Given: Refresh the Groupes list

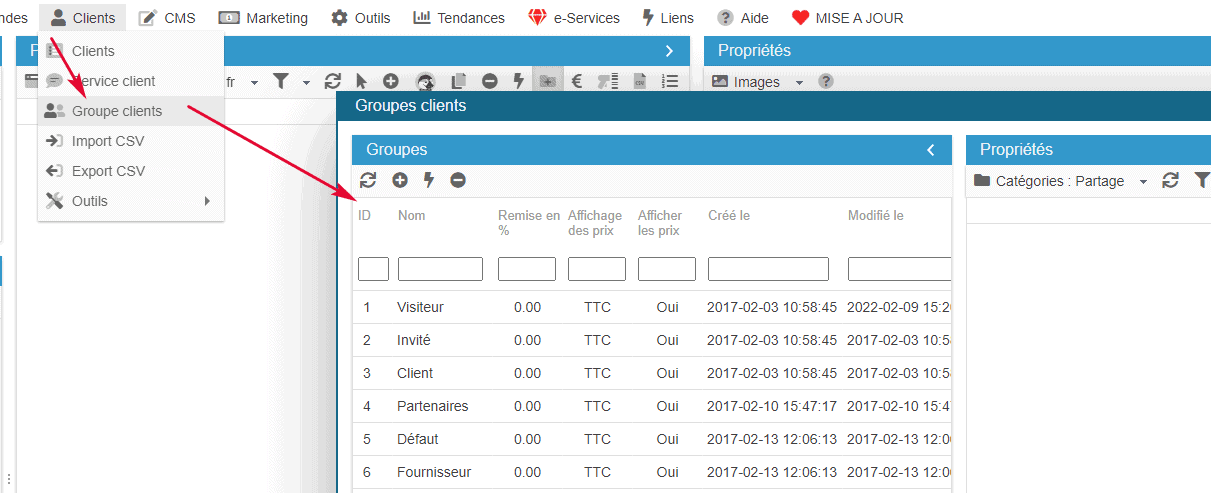Looking at the screenshot, I should point(368,180).
